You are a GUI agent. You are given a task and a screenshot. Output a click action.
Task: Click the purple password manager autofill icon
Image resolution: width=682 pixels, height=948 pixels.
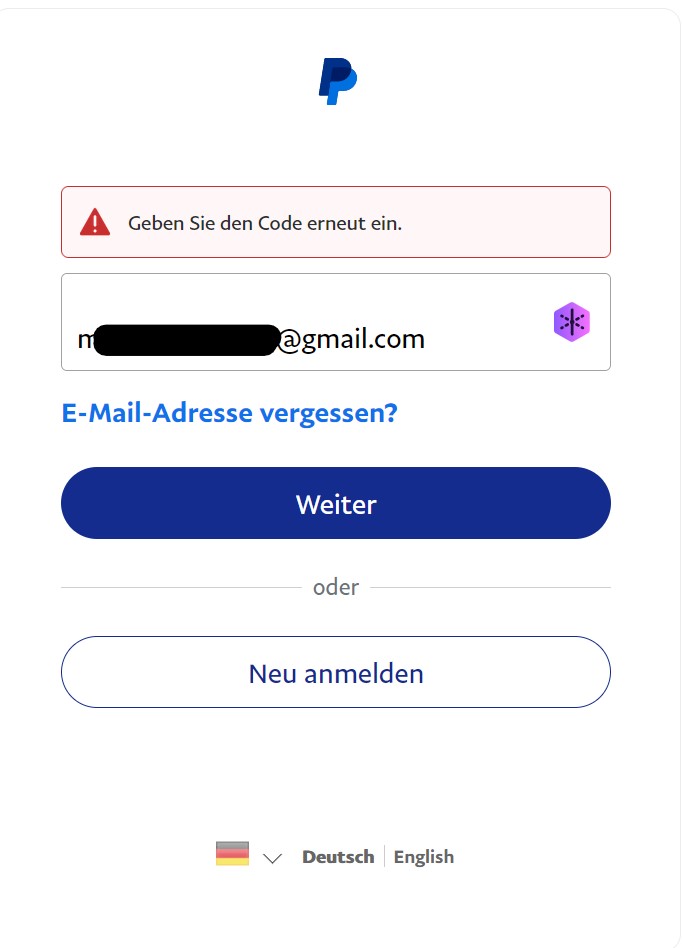571,322
